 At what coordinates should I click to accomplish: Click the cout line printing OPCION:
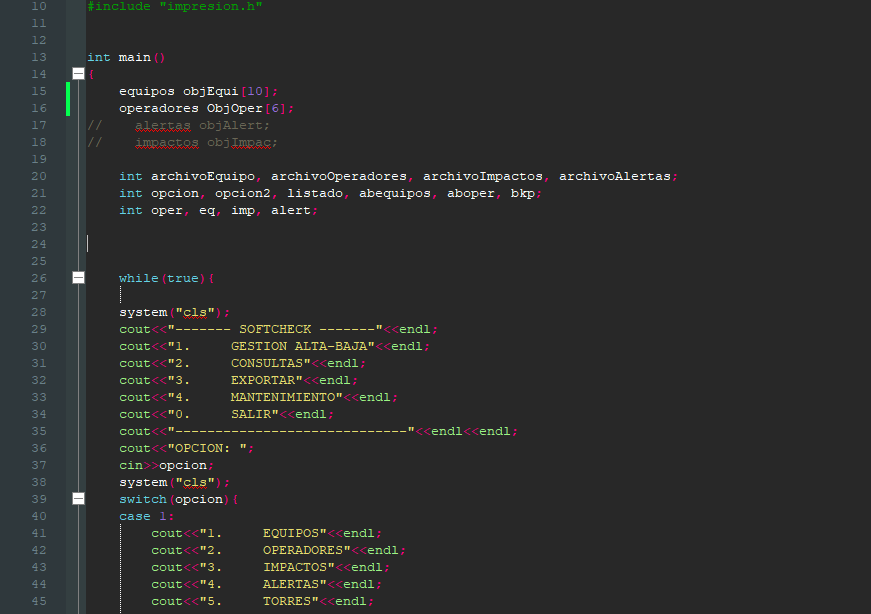pos(185,447)
